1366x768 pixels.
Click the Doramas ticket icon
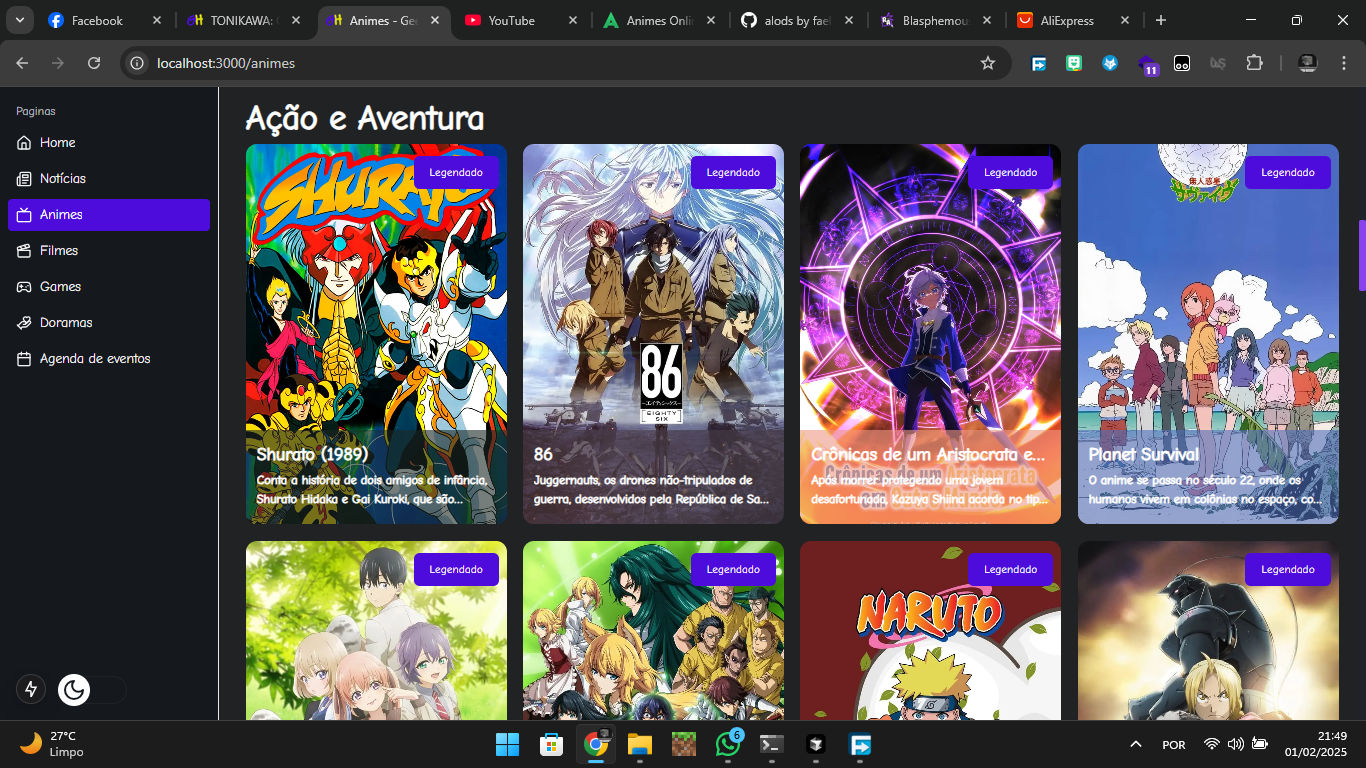tap(24, 323)
